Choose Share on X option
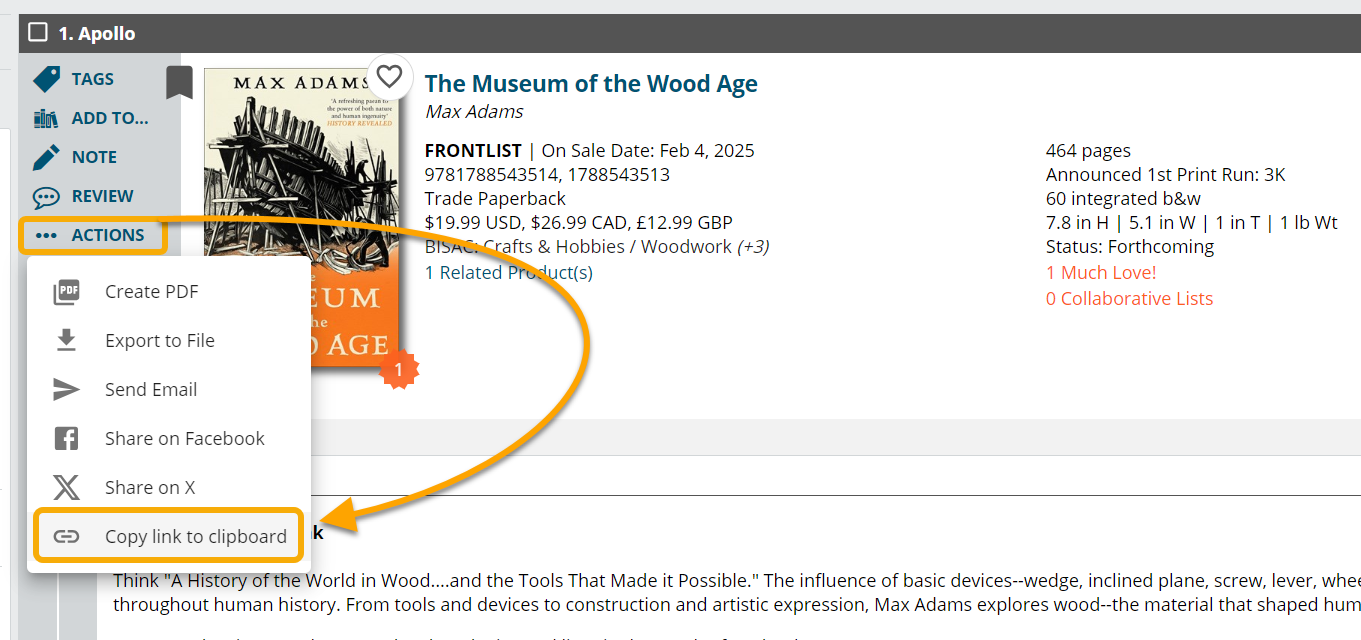 tap(150, 487)
